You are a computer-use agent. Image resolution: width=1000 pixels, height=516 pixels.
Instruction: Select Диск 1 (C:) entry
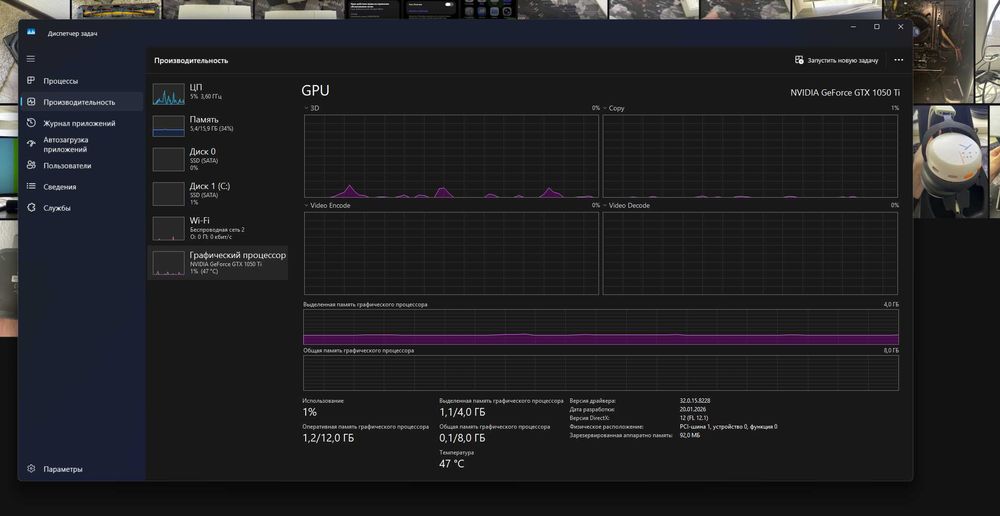click(x=217, y=193)
